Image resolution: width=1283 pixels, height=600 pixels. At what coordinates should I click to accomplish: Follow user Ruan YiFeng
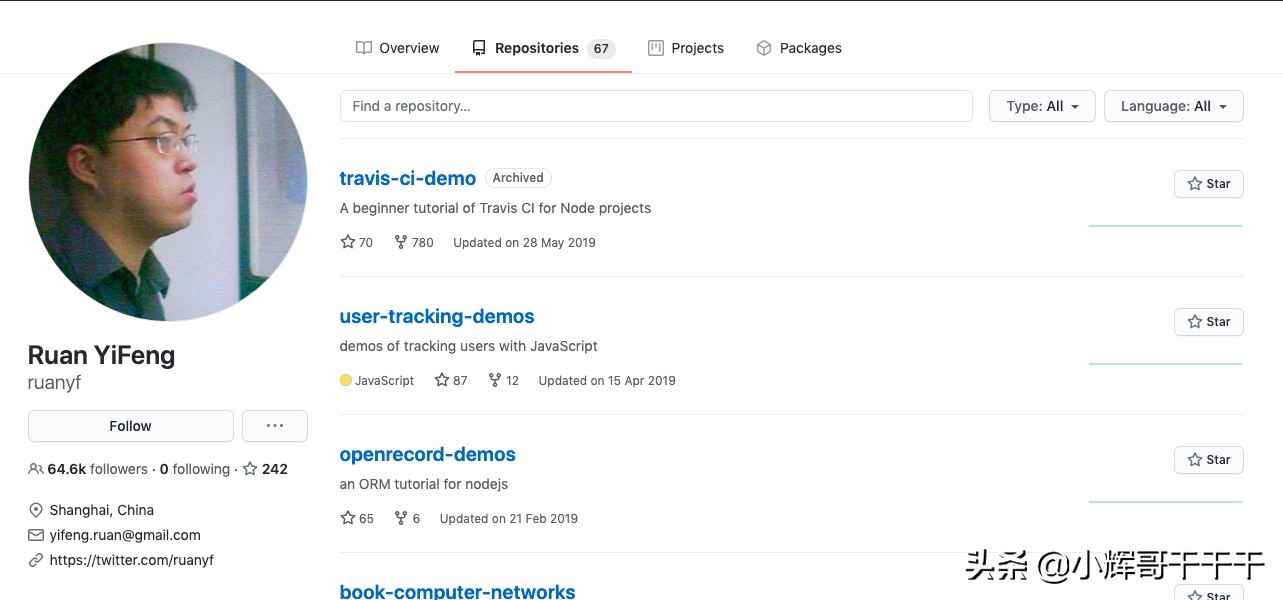[x=130, y=426]
